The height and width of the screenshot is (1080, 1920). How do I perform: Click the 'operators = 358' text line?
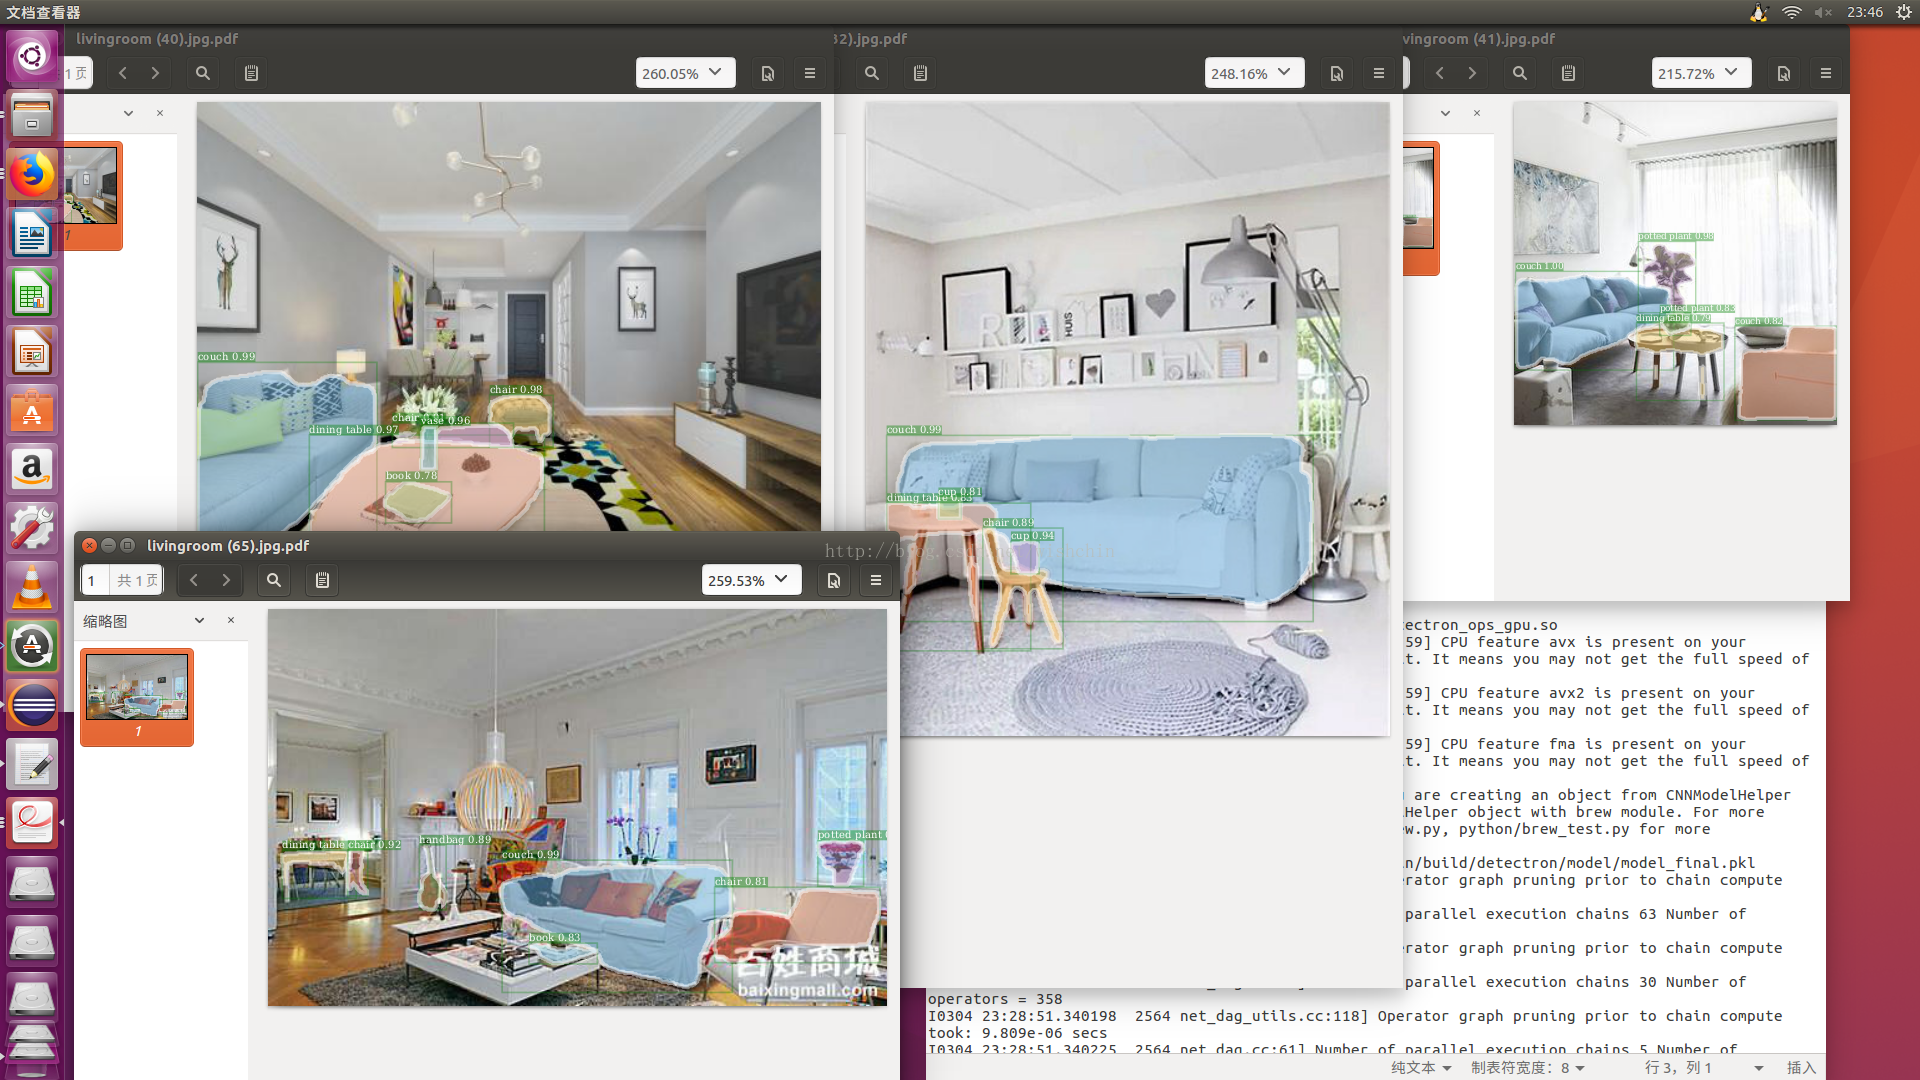tap(995, 999)
